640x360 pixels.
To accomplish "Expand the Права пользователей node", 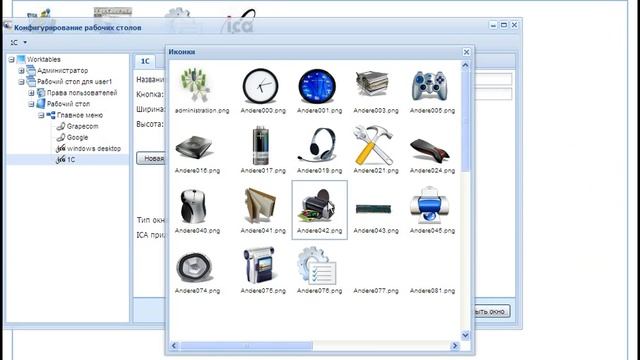I will coord(31,93).
